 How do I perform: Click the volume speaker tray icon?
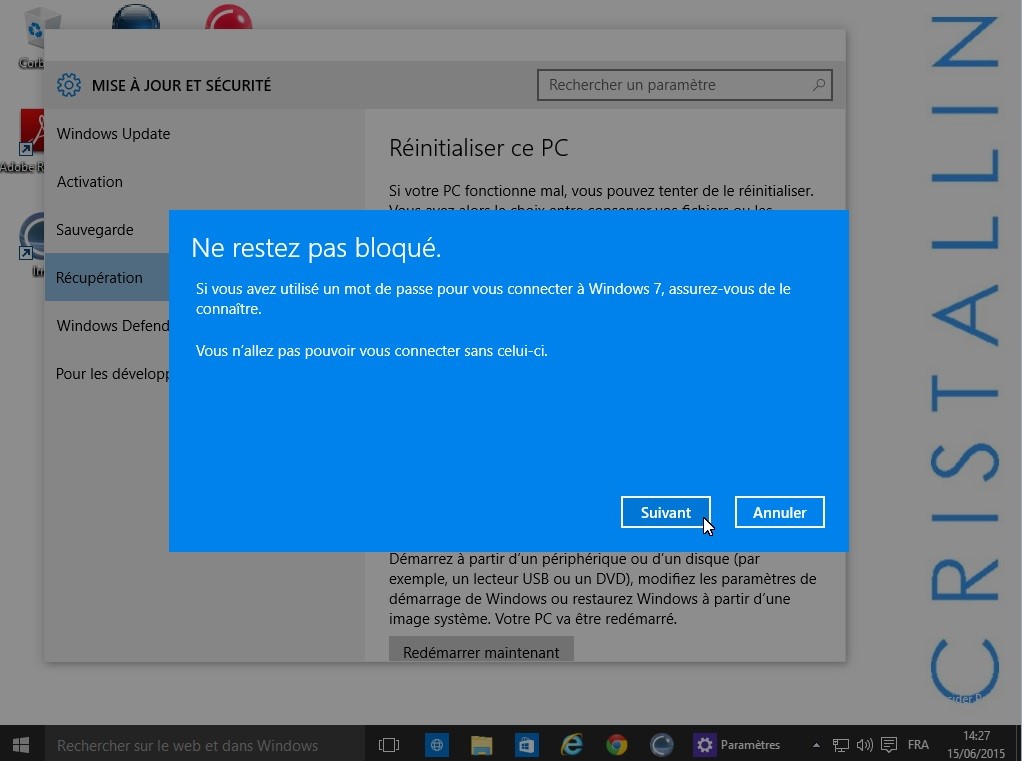click(865, 745)
